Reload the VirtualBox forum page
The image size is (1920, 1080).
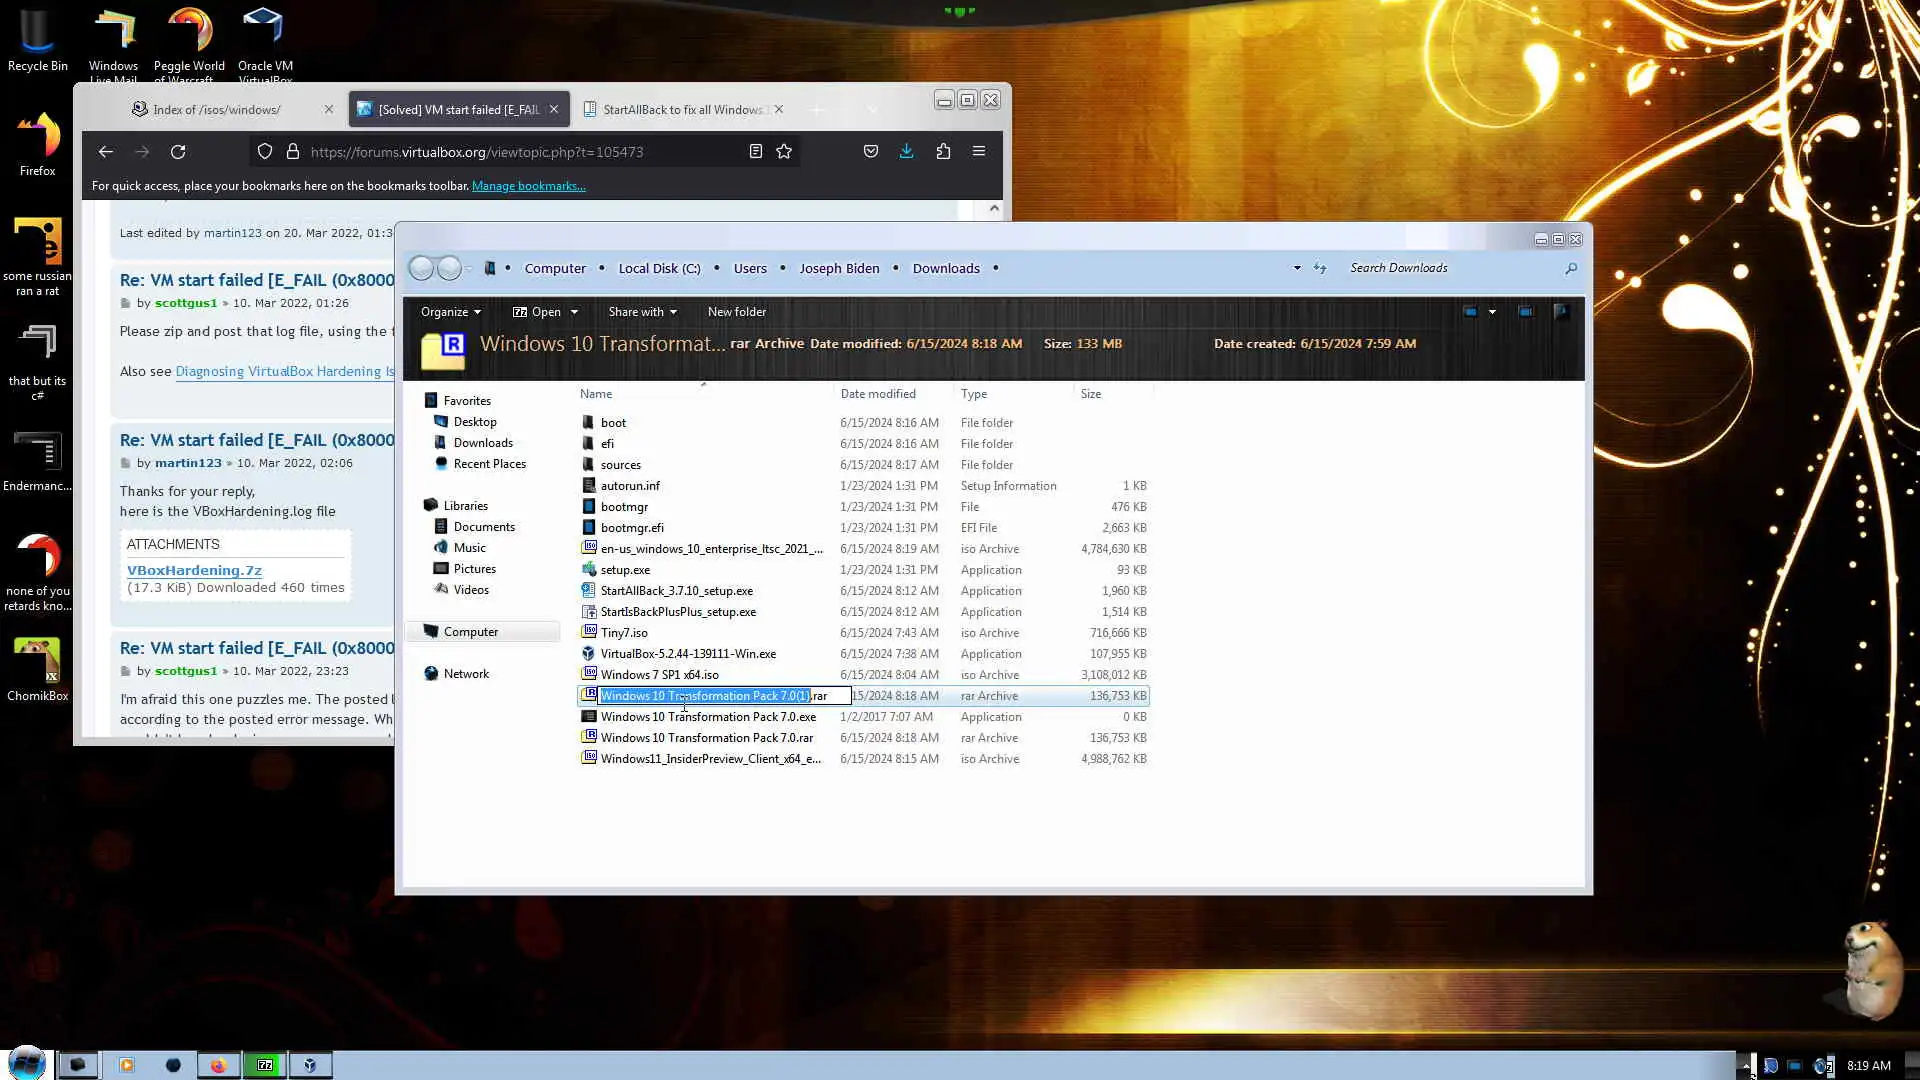point(178,152)
